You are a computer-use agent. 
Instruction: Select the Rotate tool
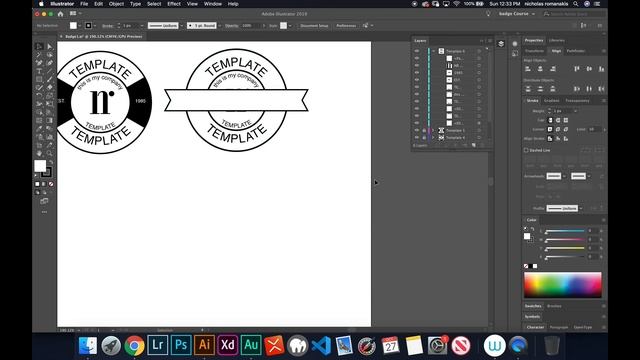(x=39, y=96)
